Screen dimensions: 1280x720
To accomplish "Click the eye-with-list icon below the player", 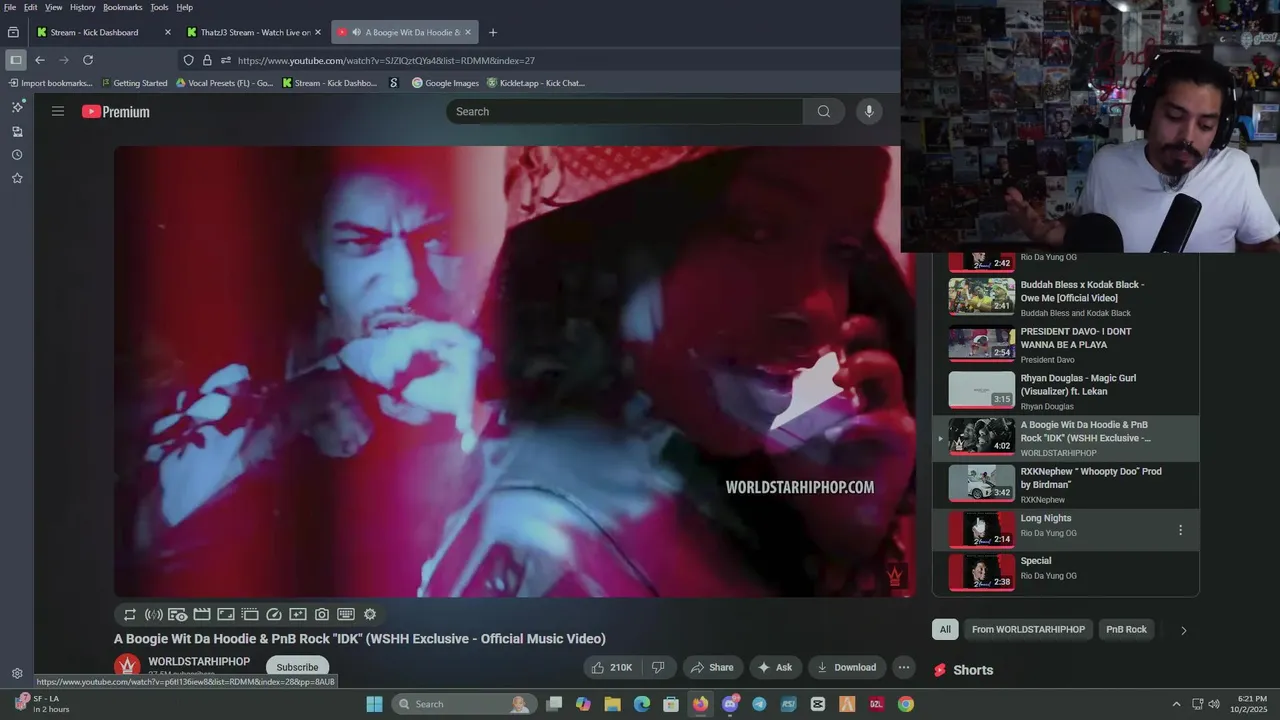I will (177, 614).
